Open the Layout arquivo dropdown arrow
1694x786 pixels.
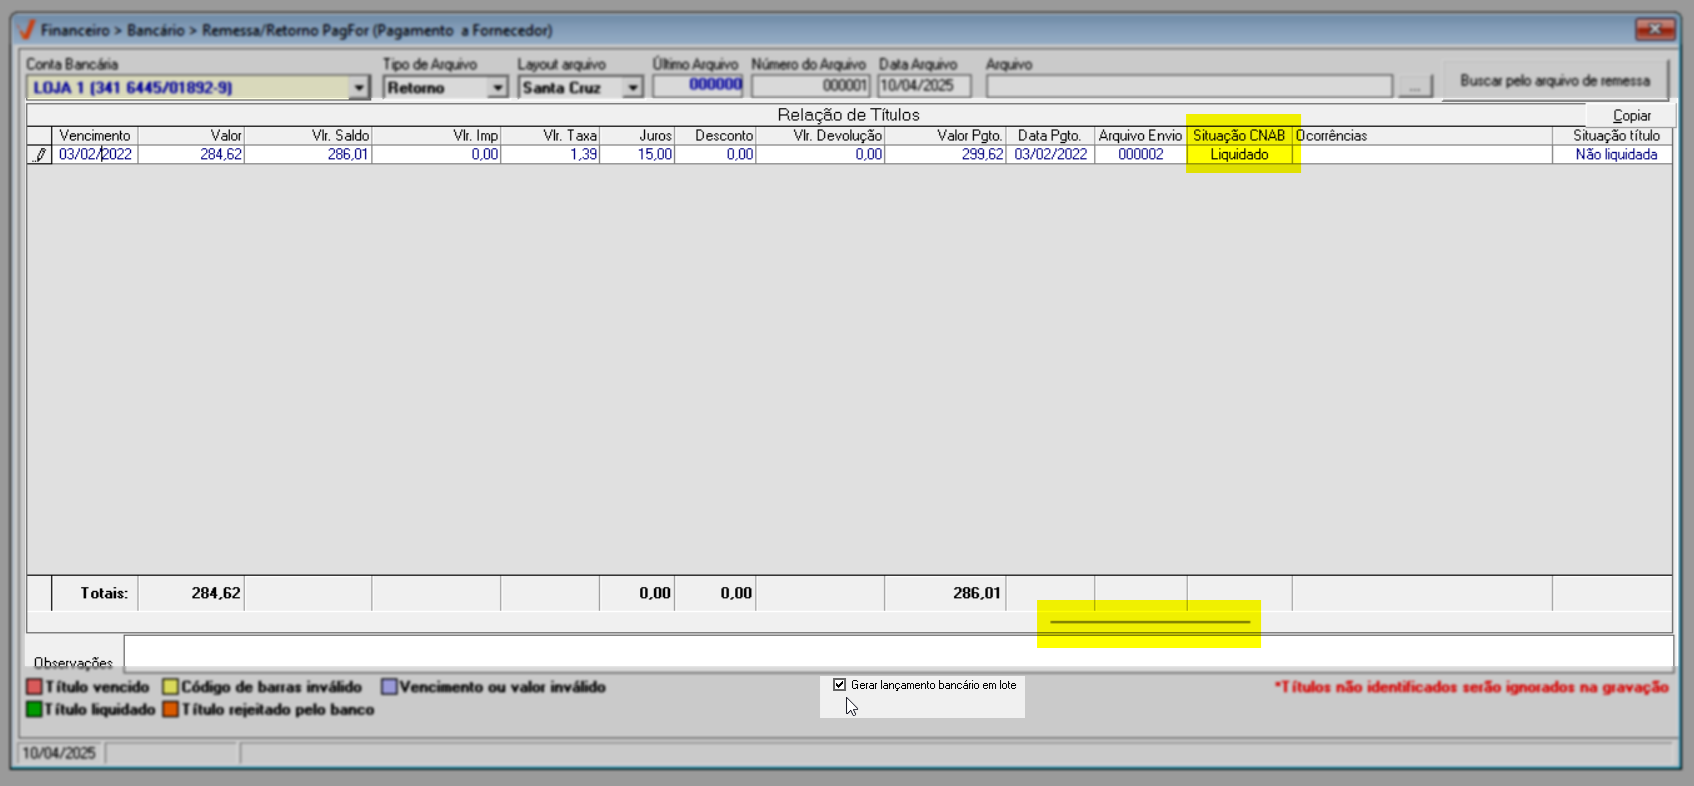point(633,88)
